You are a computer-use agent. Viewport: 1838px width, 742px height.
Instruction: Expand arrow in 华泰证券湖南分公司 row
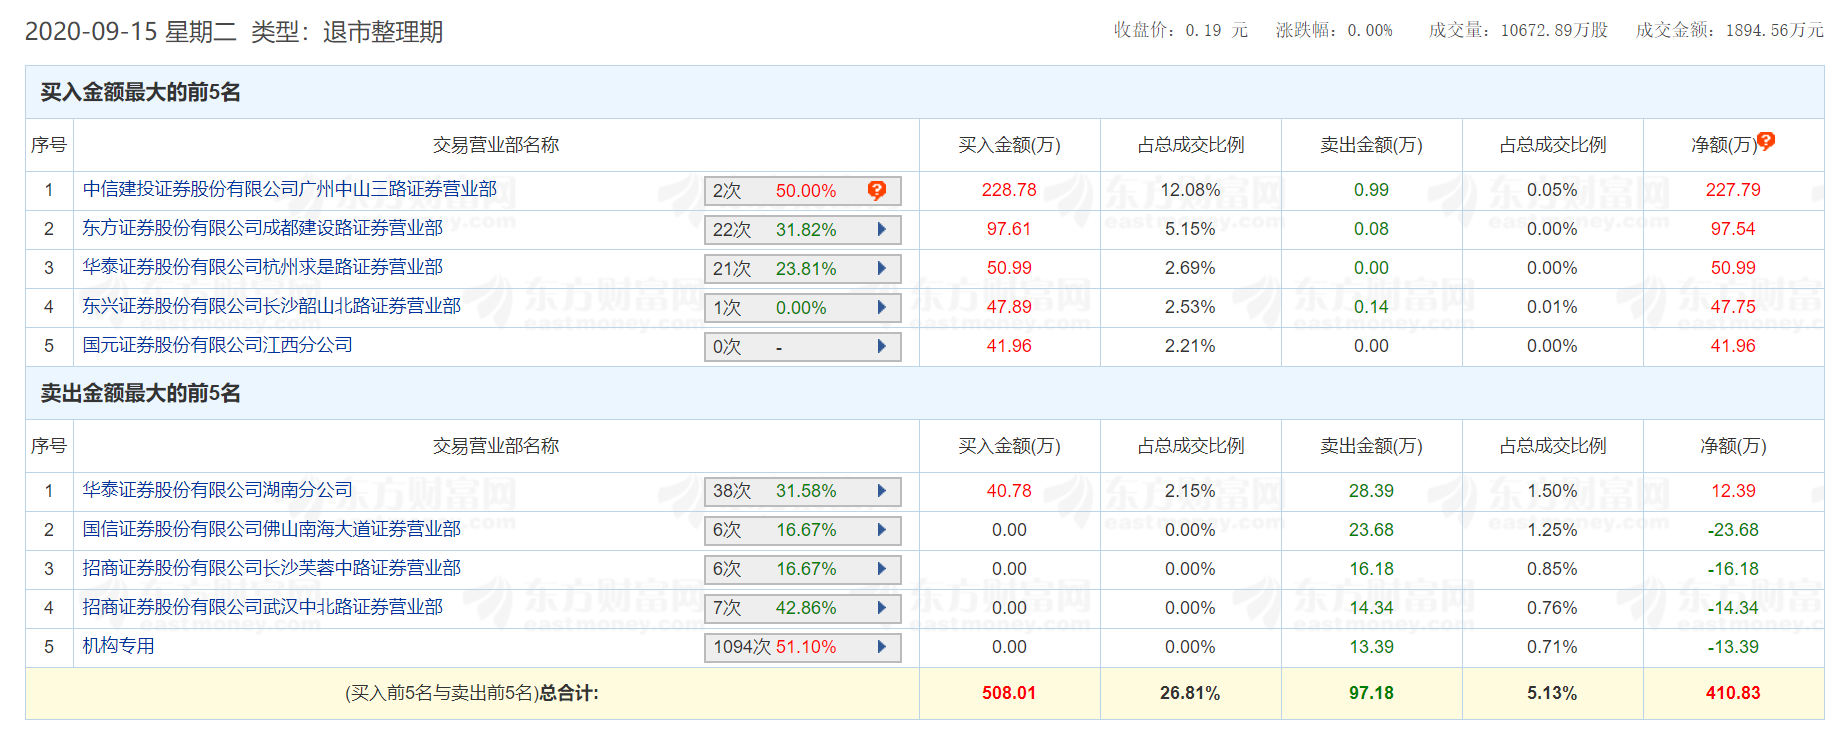click(x=882, y=490)
